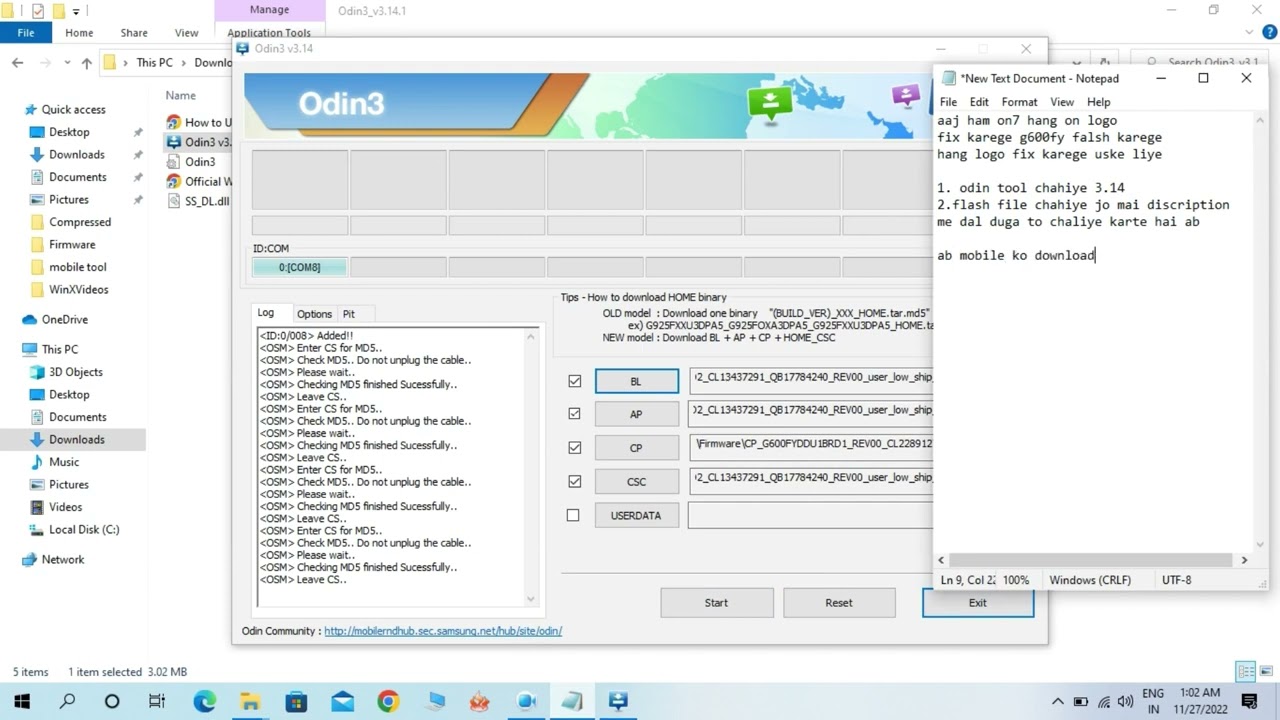
Task: Open Application Tools ribbon tab
Action: tap(269, 33)
